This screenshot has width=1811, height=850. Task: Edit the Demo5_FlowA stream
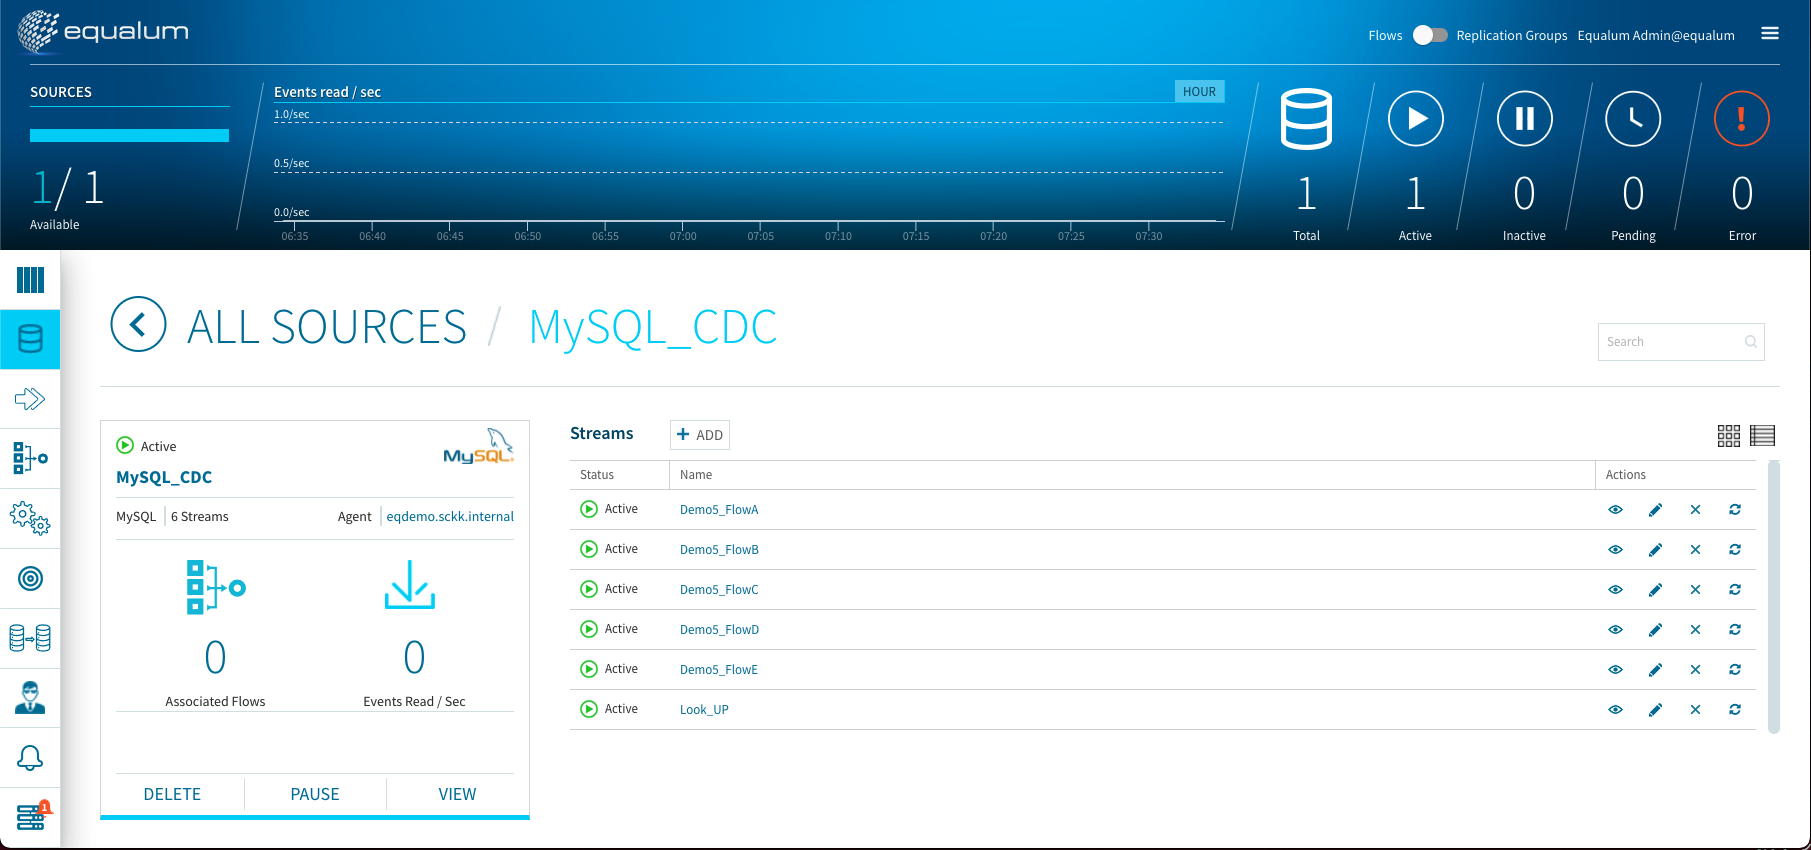pyautogui.click(x=1655, y=510)
